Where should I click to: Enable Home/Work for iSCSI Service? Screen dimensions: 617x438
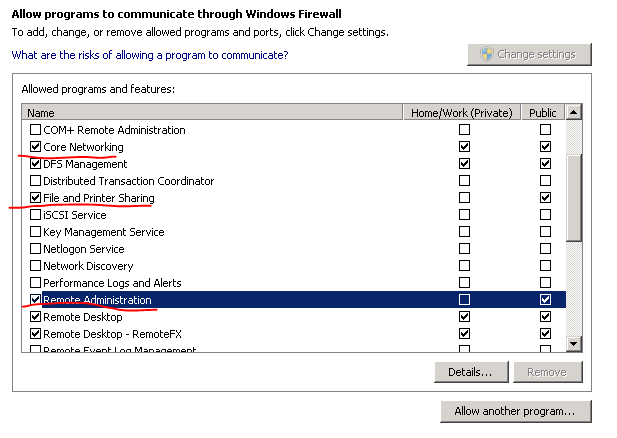[x=464, y=214]
